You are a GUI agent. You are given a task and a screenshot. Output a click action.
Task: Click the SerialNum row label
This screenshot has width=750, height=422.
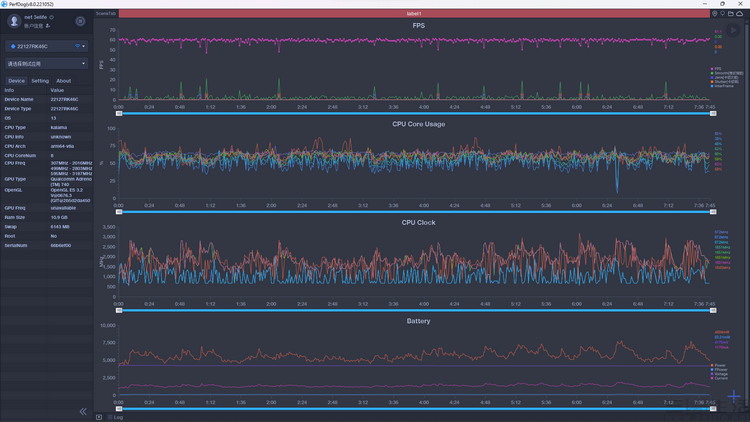tap(16, 245)
